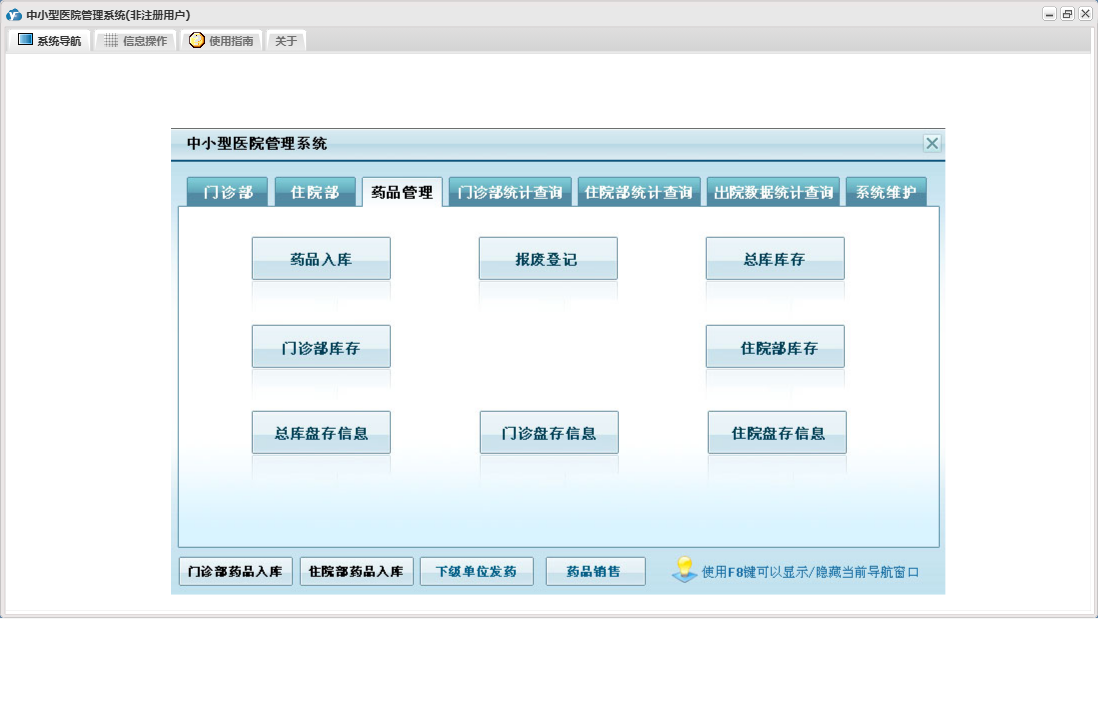Click the 药品入库 button
This screenshot has width=1098, height=716.
pyautogui.click(x=321, y=259)
